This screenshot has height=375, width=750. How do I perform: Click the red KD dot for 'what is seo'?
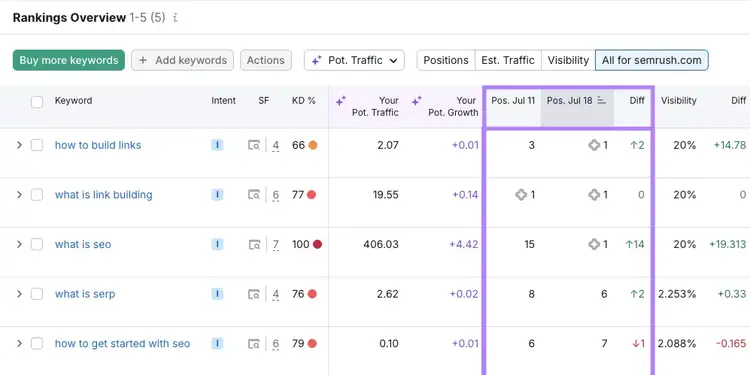coord(317,244)
